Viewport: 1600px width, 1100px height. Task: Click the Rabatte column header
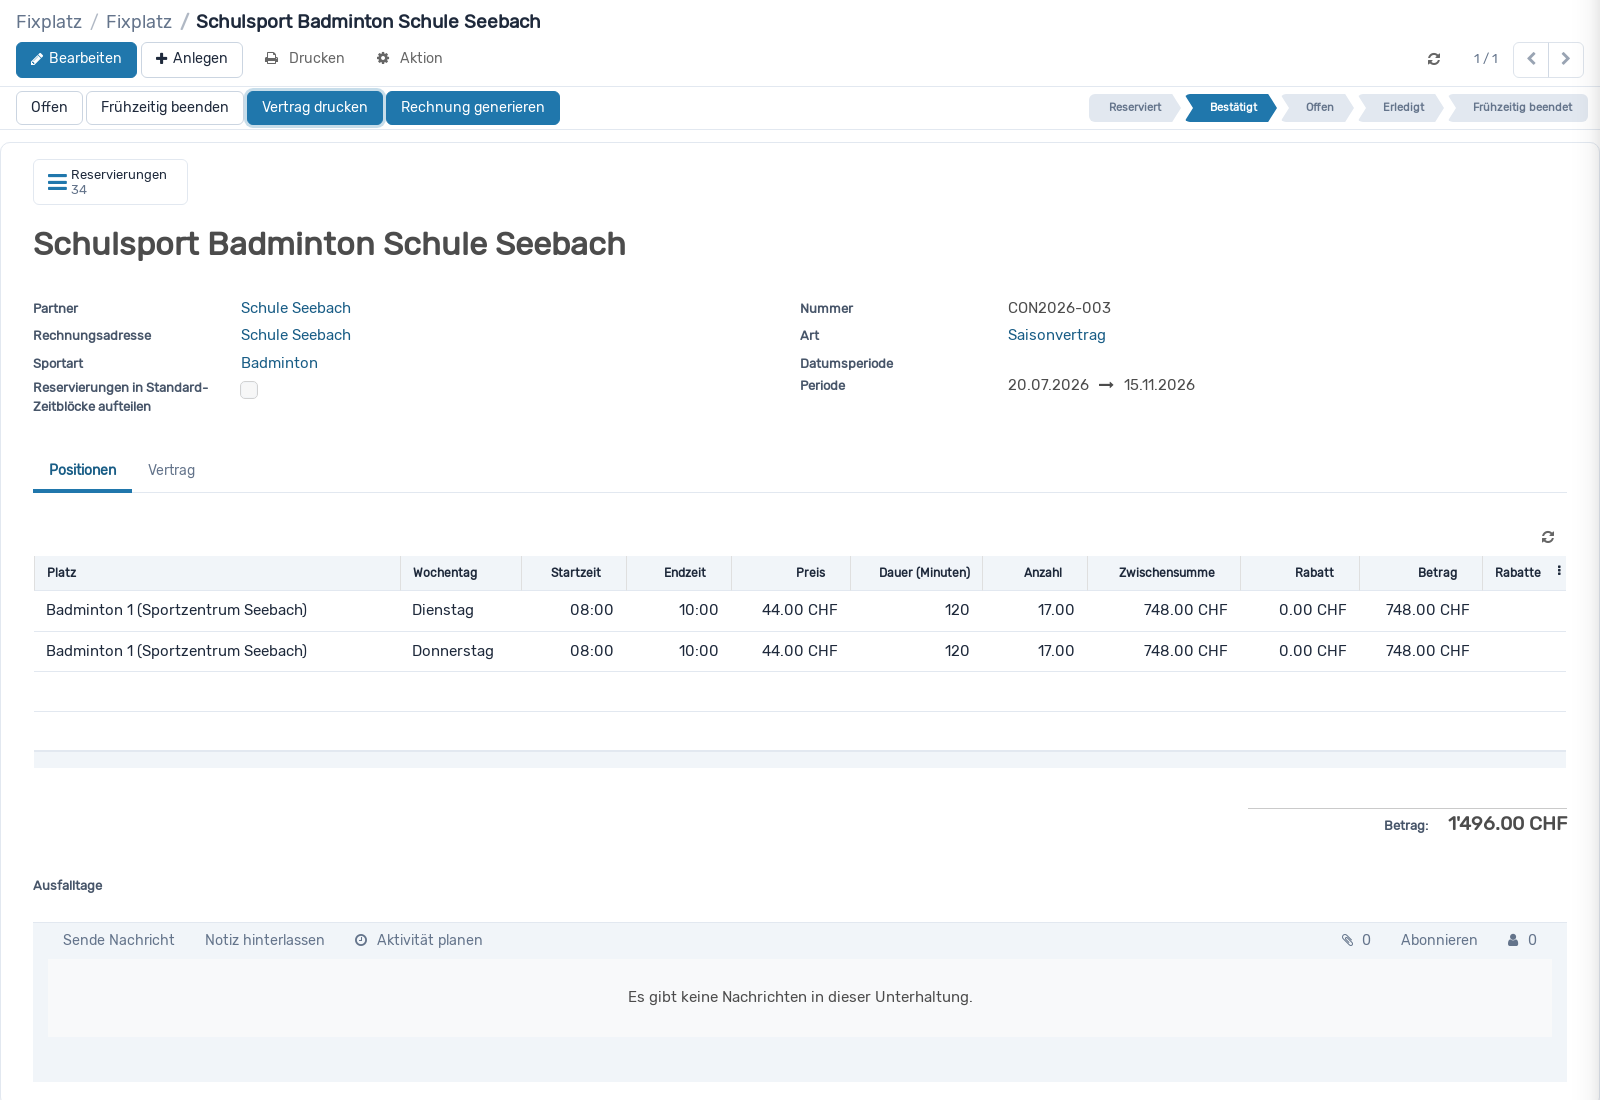coord(1517,573)
